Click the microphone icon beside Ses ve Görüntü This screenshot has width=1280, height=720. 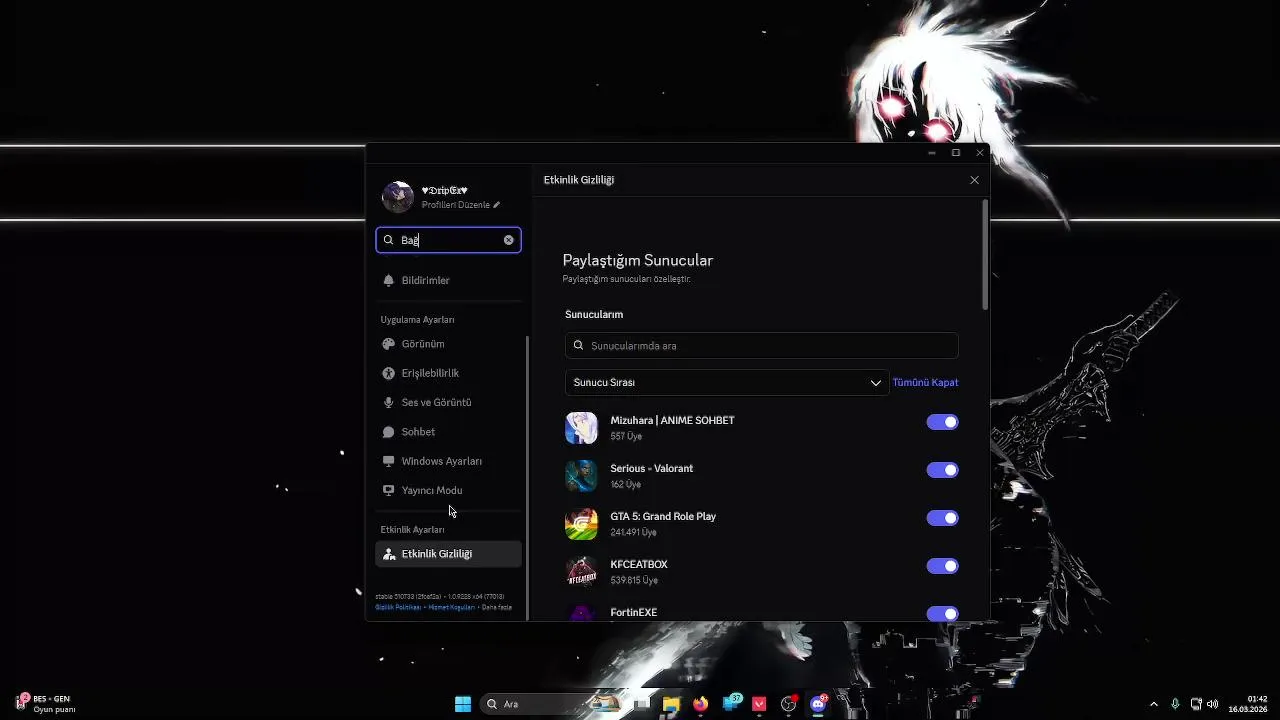pos(389,402)
